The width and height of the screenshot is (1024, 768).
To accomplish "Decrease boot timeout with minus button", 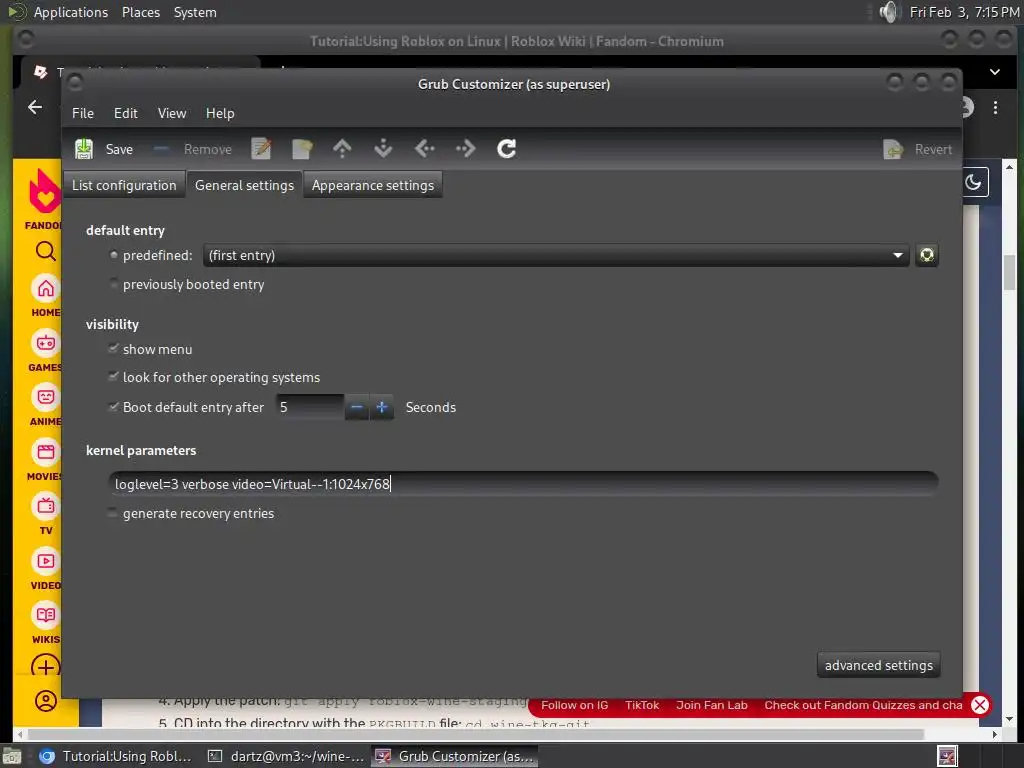I will [357, 408].
